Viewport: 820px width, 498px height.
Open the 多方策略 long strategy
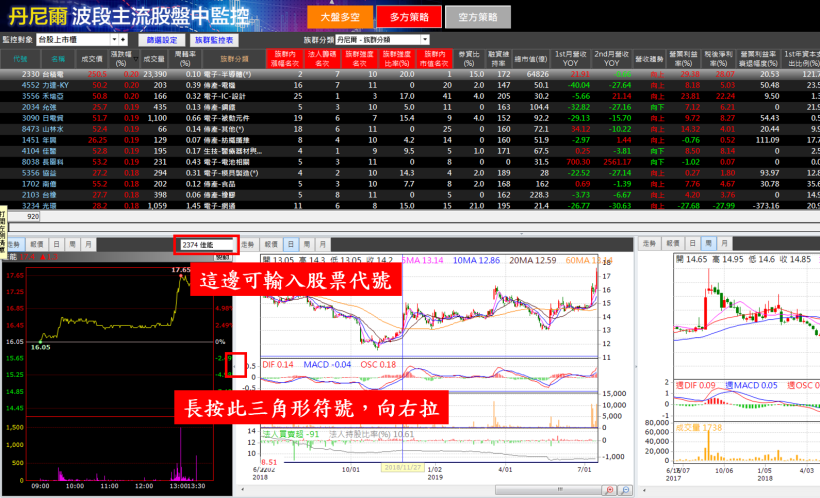409,17
